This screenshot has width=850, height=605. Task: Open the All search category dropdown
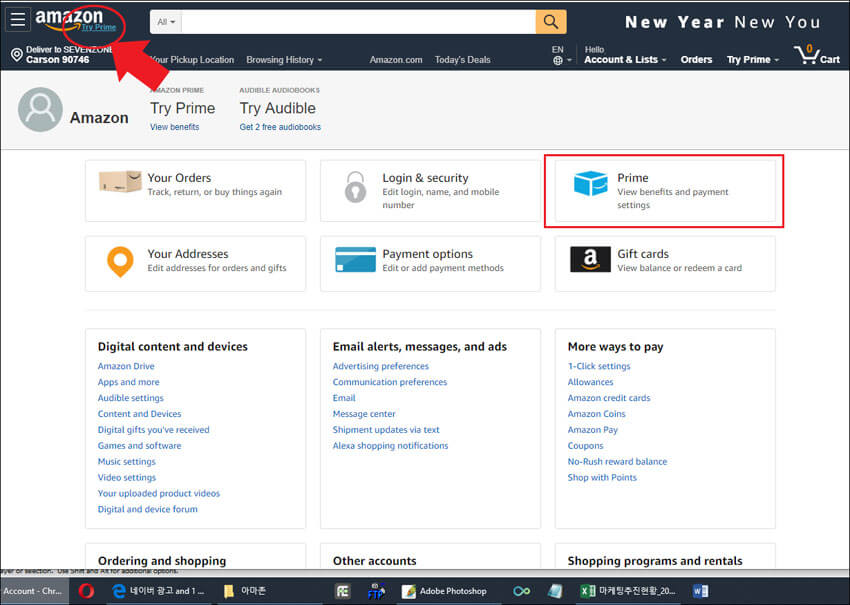[x=166, y=22]
